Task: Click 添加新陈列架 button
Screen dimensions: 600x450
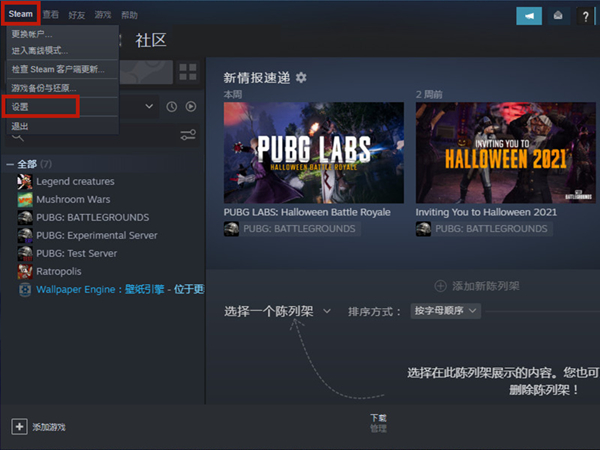Action: click(x=477, y=286)
